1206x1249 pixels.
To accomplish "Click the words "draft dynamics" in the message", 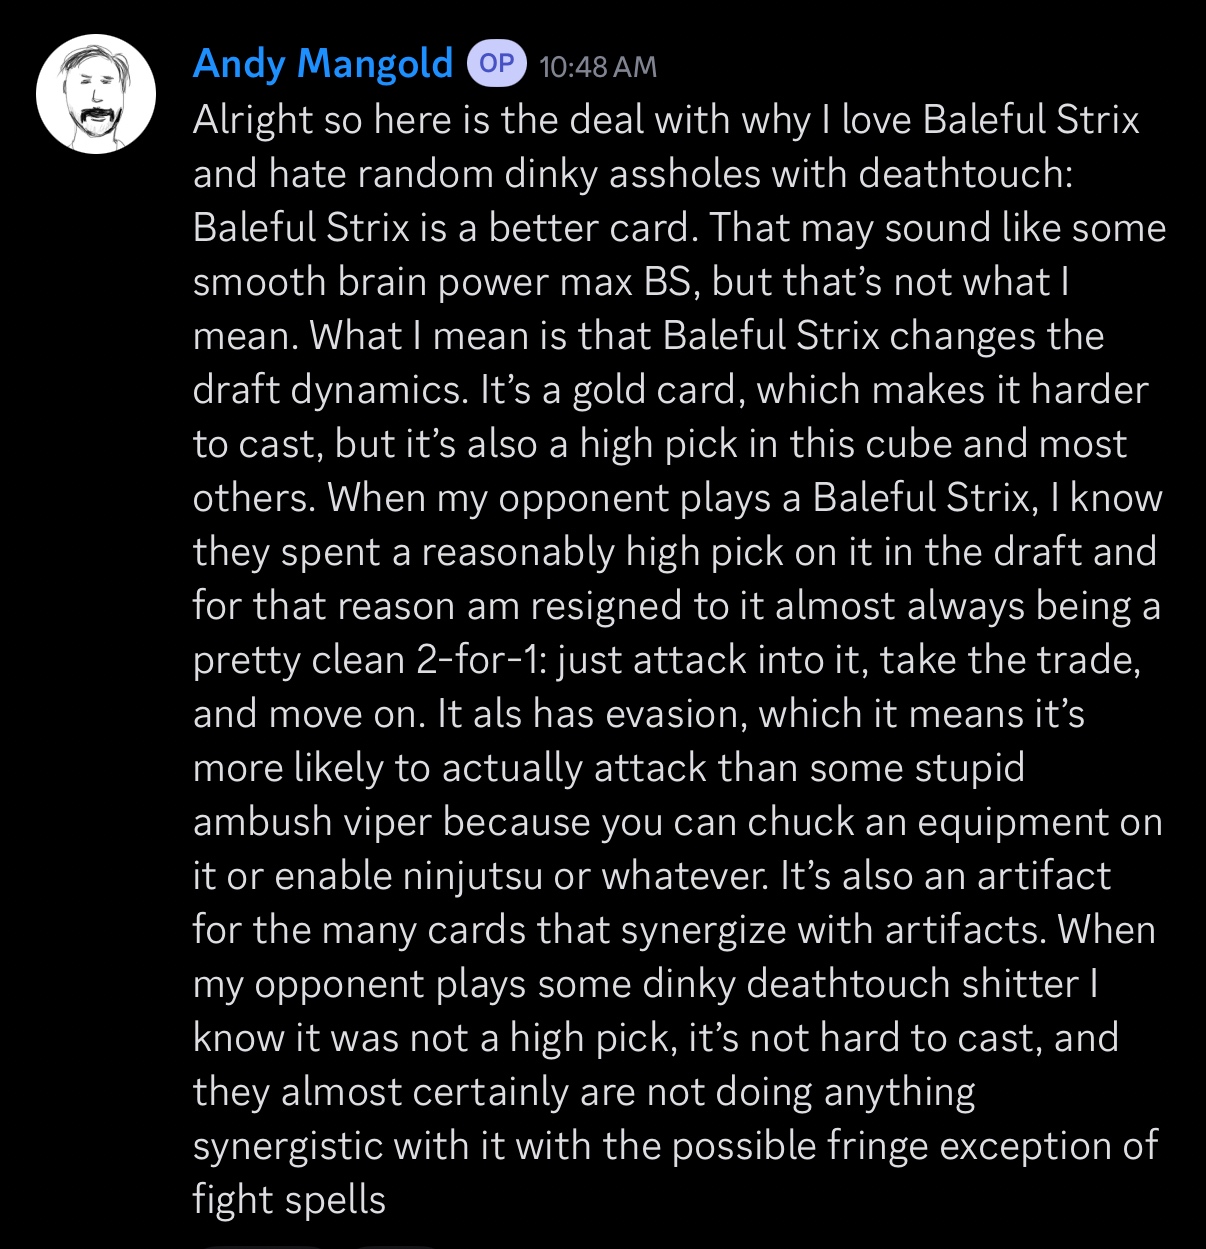I will tap(329, 390).
